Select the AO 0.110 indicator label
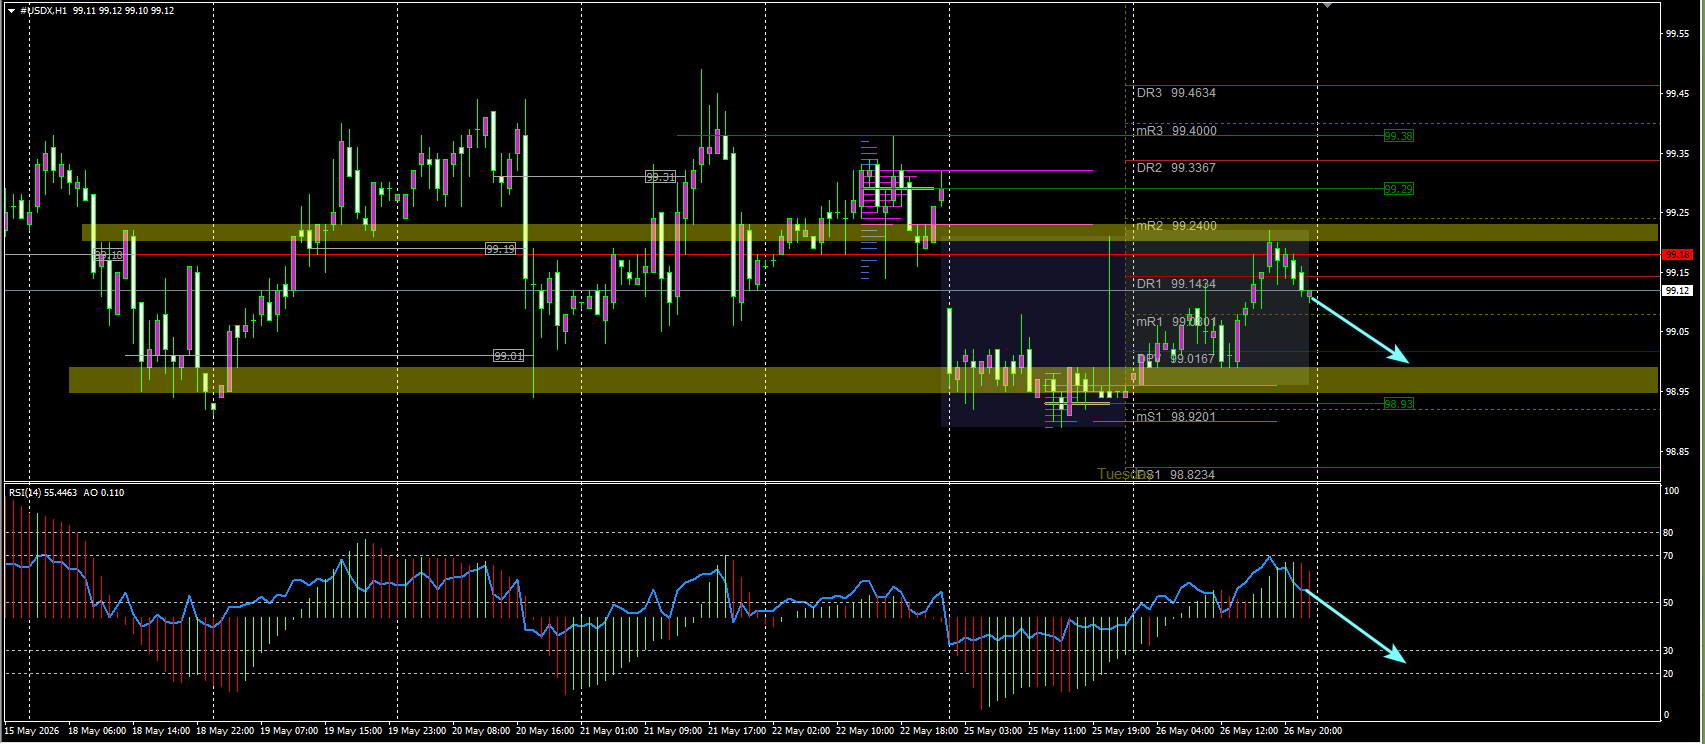Viewport: 1705px width, 744px height. point(104,493)
